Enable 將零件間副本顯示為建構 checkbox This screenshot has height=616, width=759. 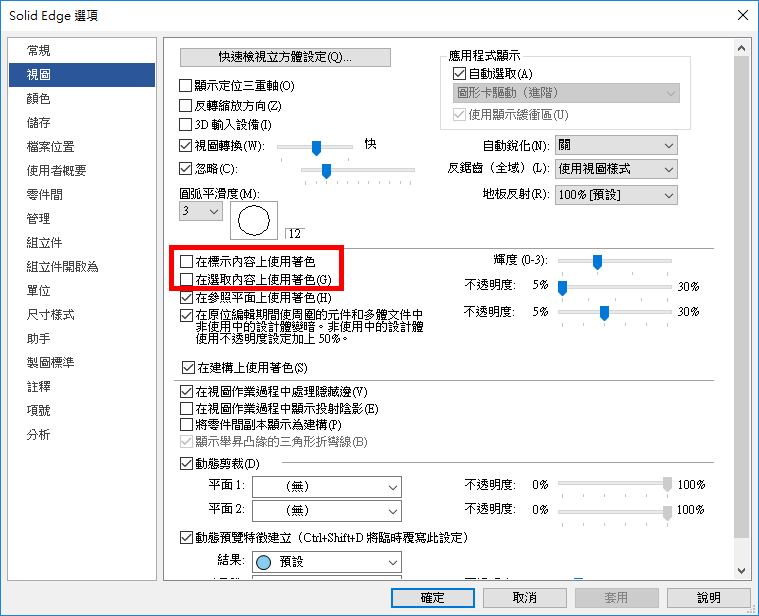(x=186, y=425)
